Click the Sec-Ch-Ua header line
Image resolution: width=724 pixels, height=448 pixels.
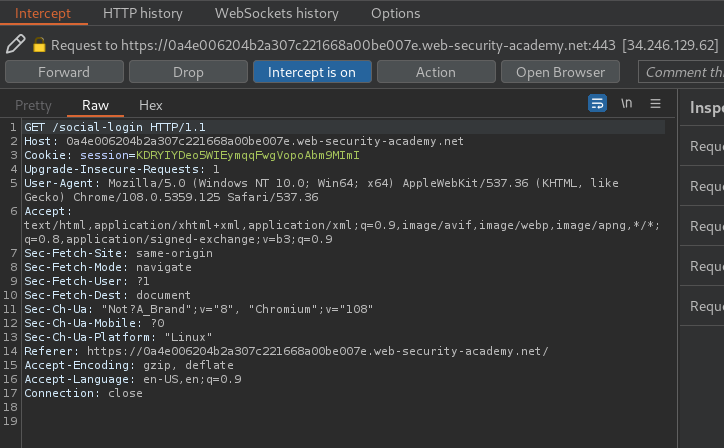click(x=199, y=309)
